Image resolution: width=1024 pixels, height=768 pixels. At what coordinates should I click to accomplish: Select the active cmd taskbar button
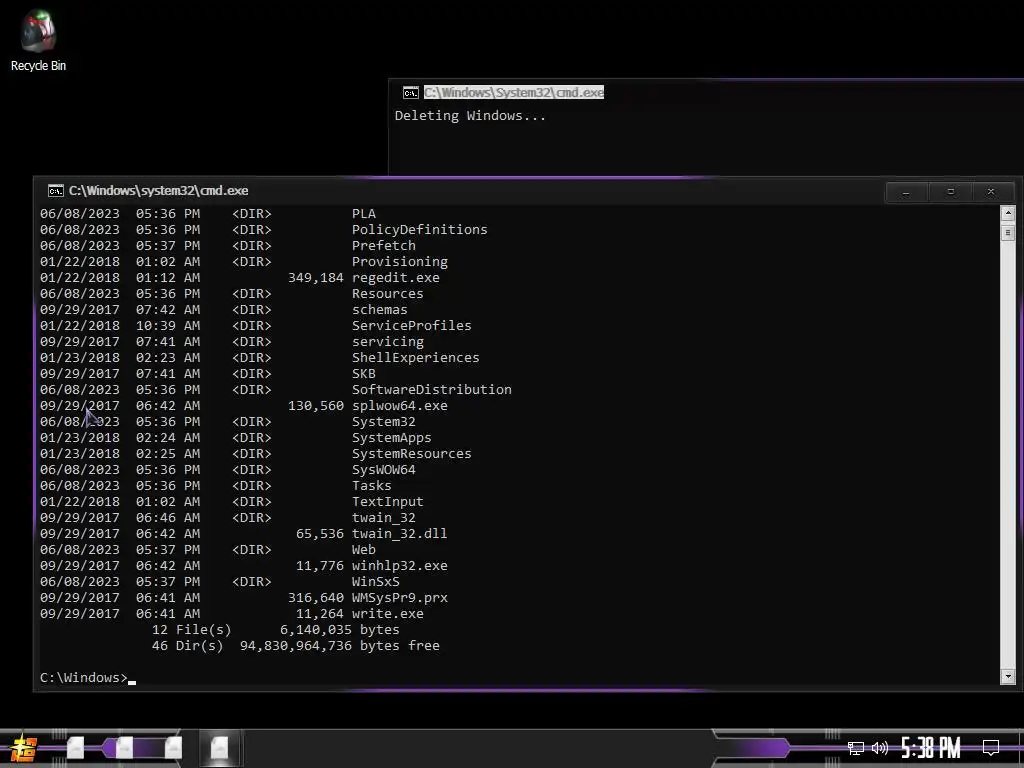219,748
